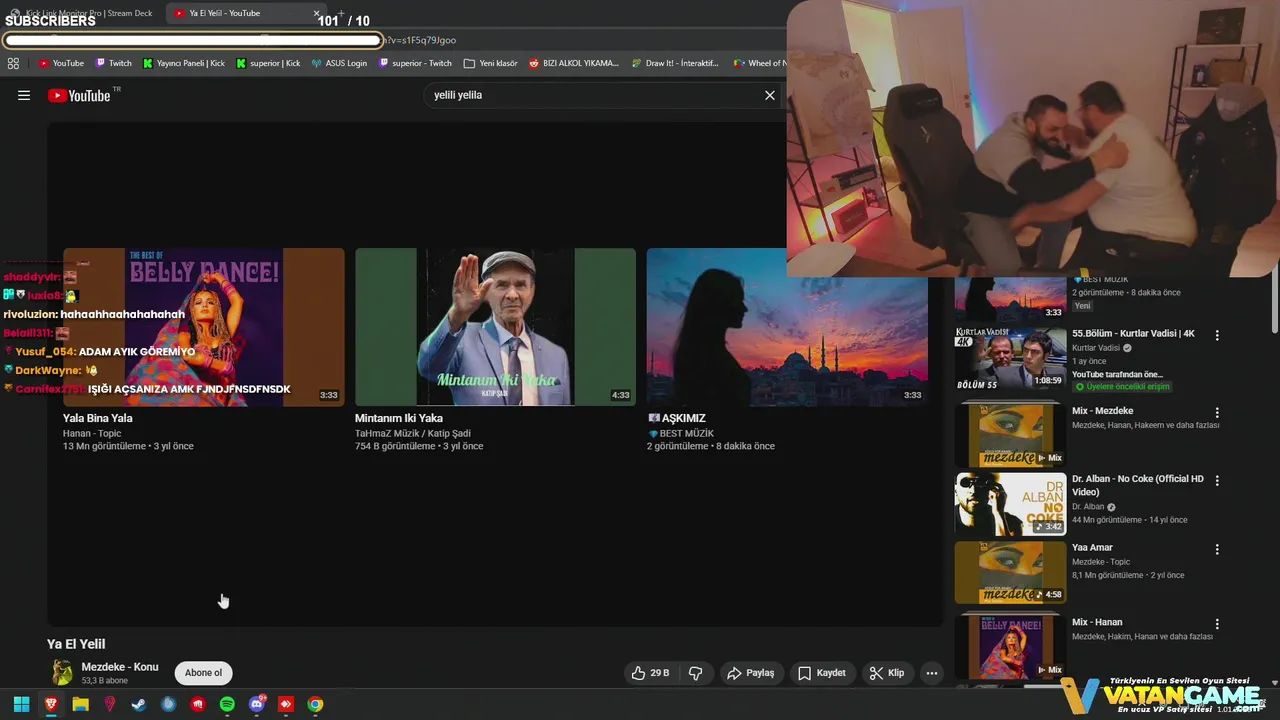Create a clip with Klip button
This screenshot has height=720, width=1280.
click(x=886, y=673)
